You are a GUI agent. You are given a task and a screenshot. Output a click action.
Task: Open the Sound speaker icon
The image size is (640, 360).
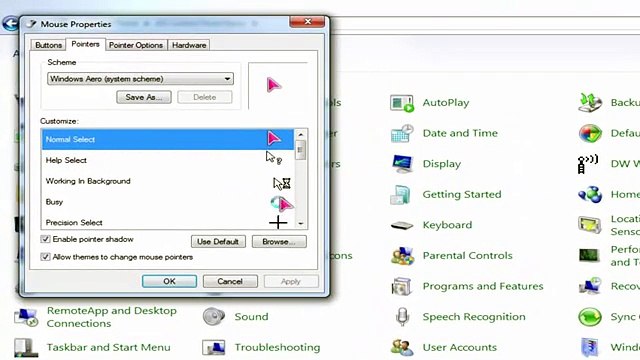[x=213, y=317]
